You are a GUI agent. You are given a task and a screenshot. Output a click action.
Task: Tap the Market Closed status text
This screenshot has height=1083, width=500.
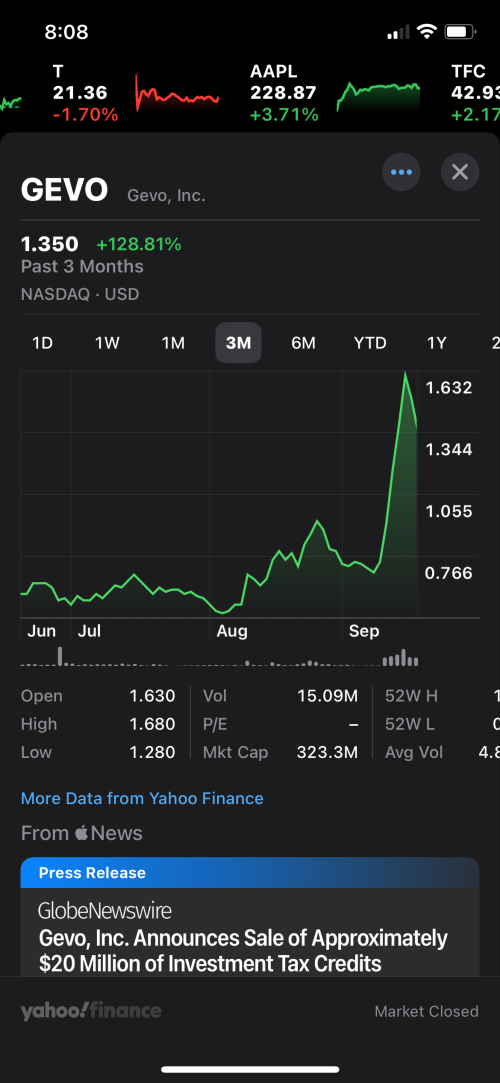426,1011
